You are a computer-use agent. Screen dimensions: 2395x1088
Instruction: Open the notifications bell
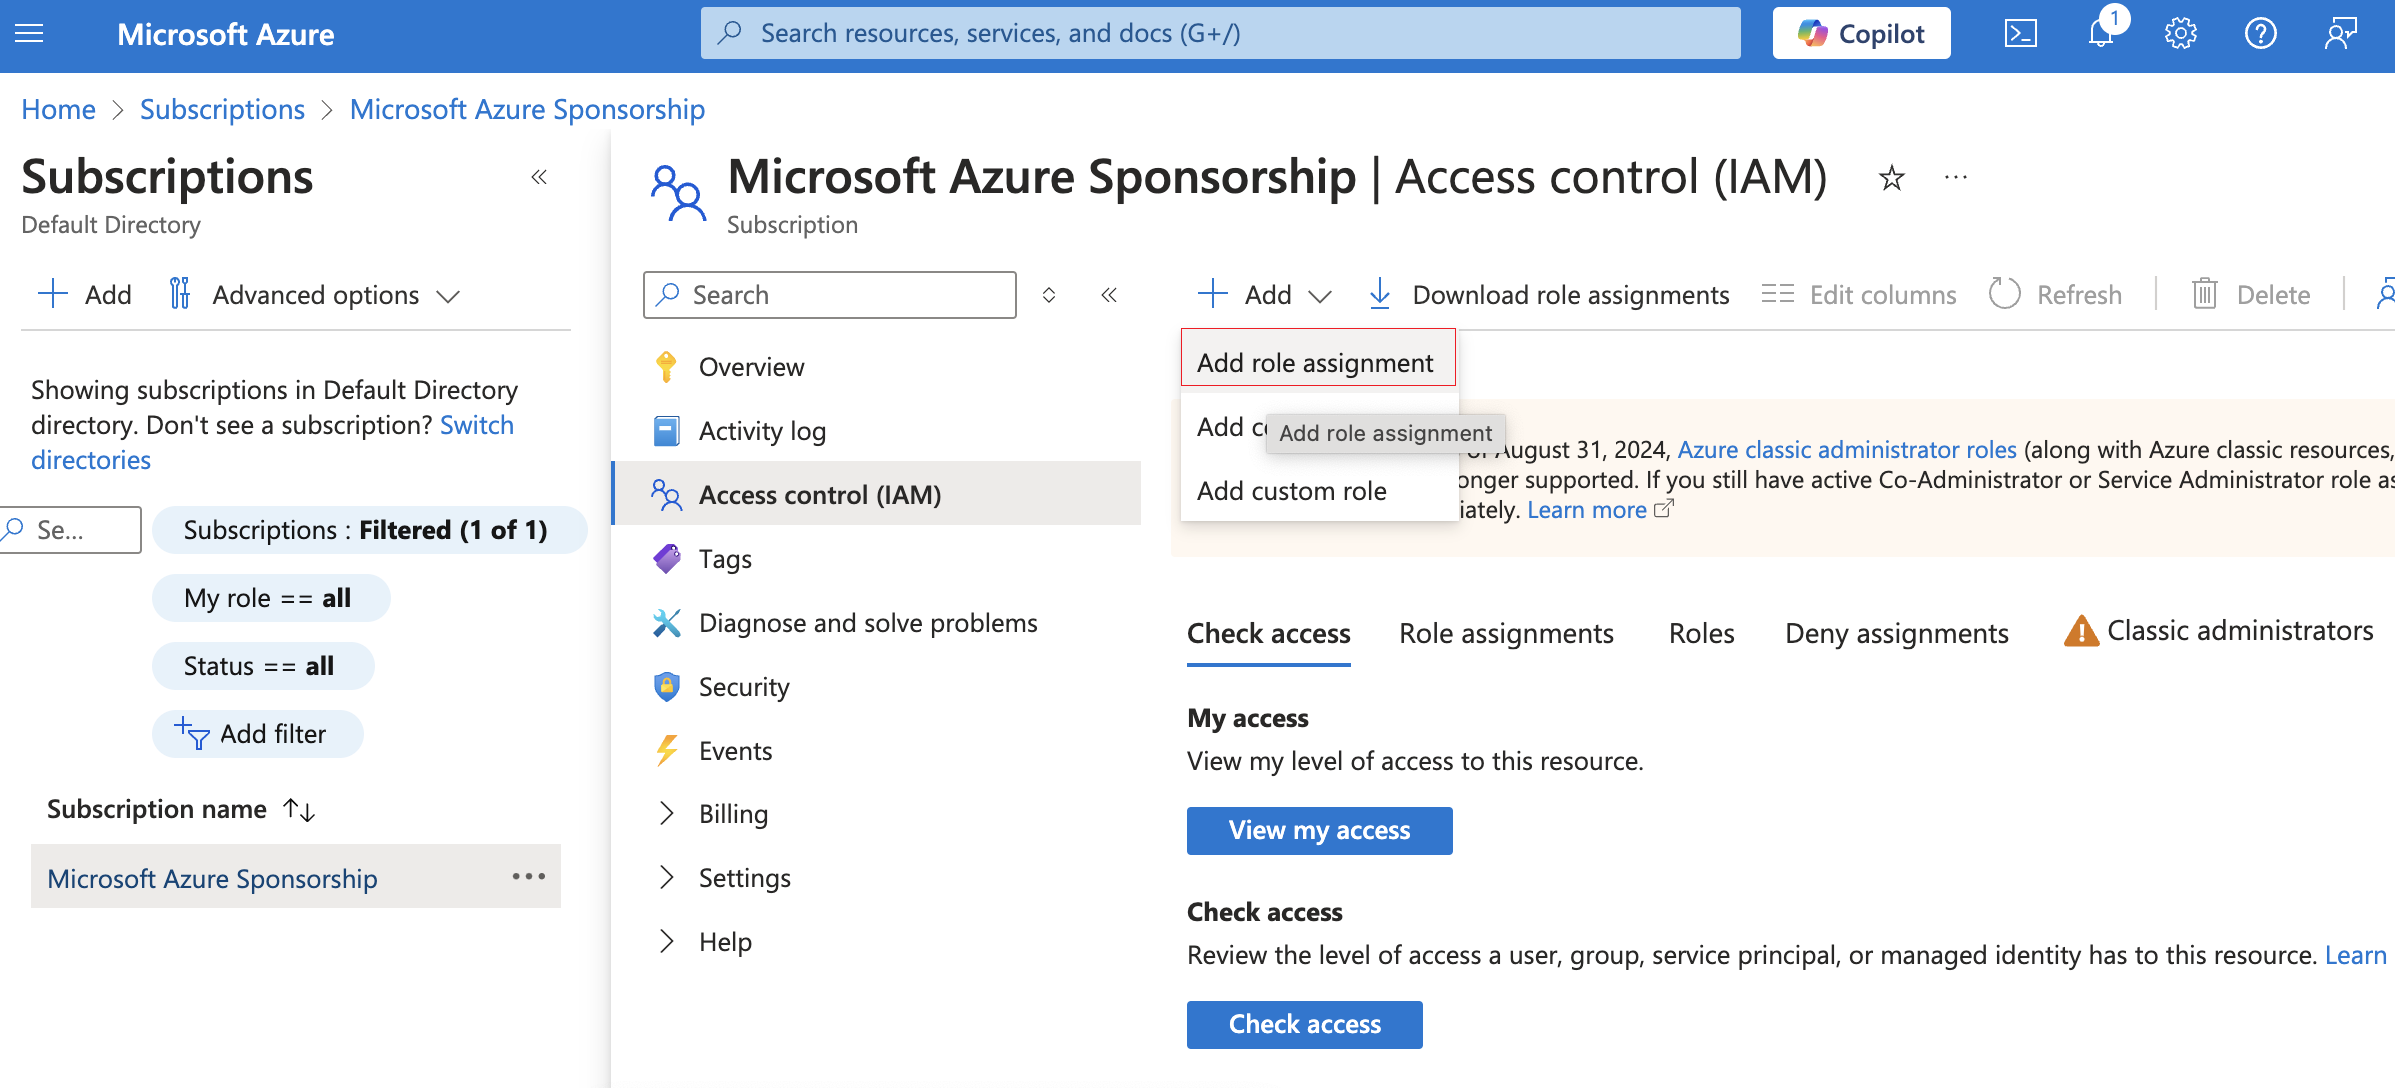(2100, 34)
